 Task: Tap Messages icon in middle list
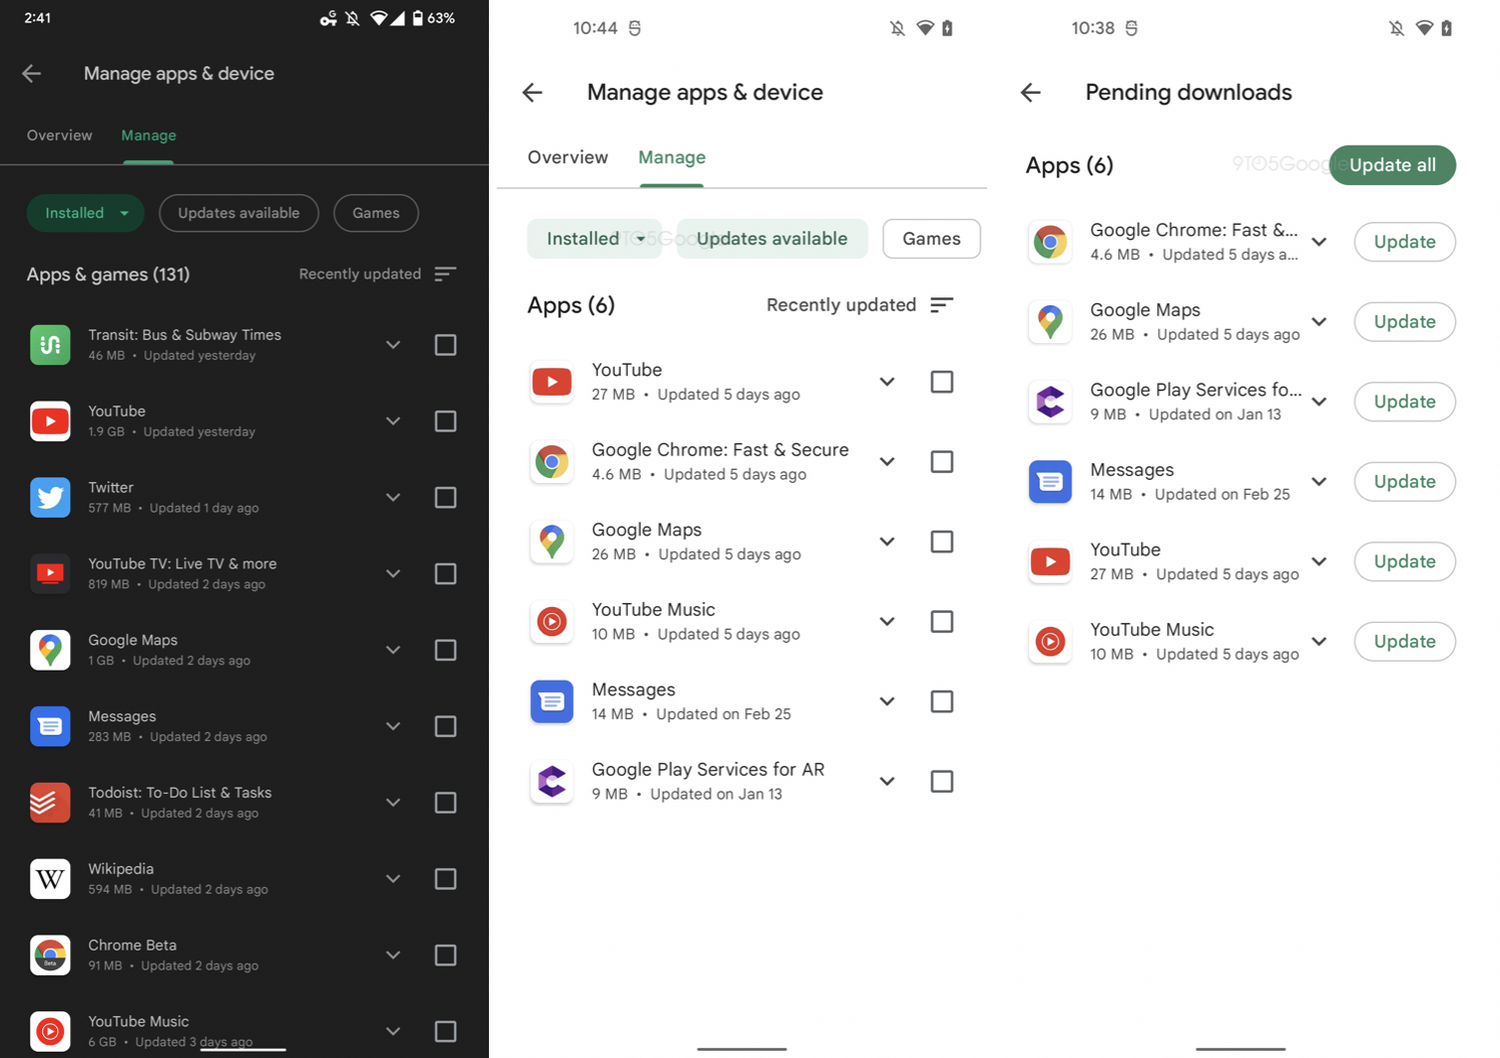(552, 702)
